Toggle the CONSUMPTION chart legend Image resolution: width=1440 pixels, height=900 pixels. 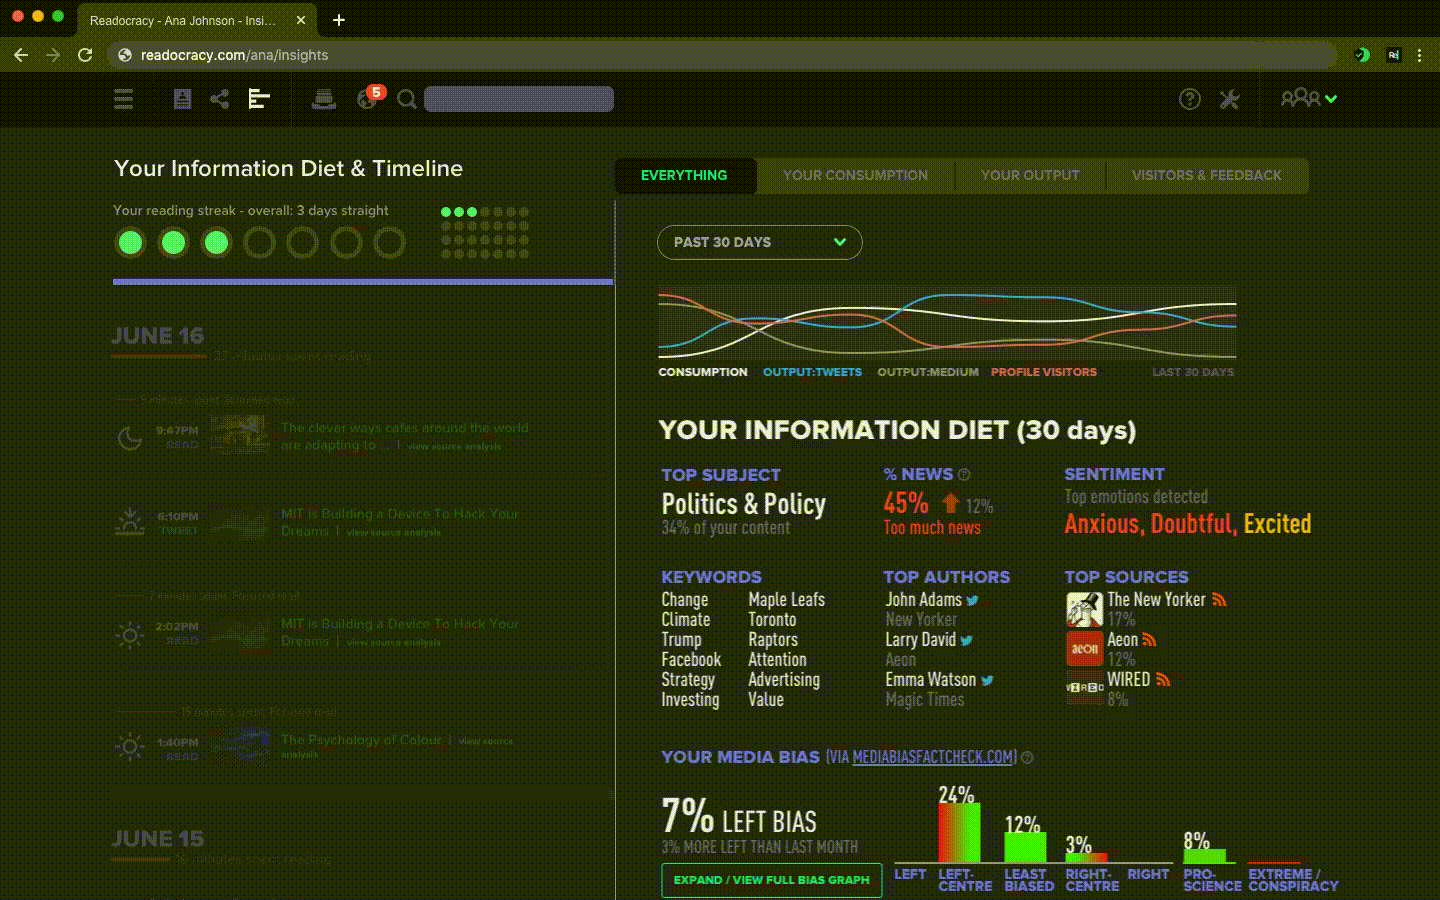tap(703, 372)
